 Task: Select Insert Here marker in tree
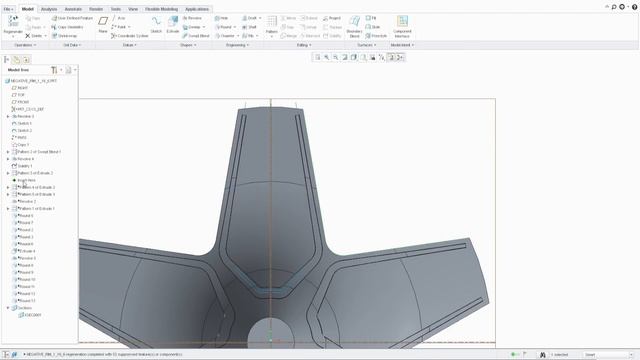click(x=24, y=180)
